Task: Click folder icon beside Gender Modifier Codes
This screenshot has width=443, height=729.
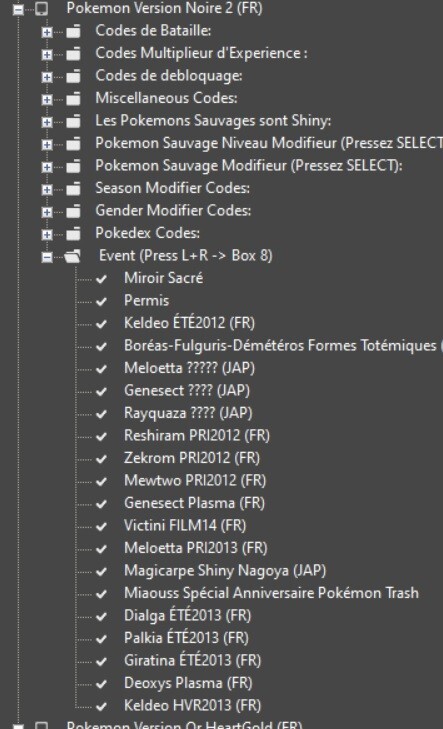Action: tap(73, 211)
